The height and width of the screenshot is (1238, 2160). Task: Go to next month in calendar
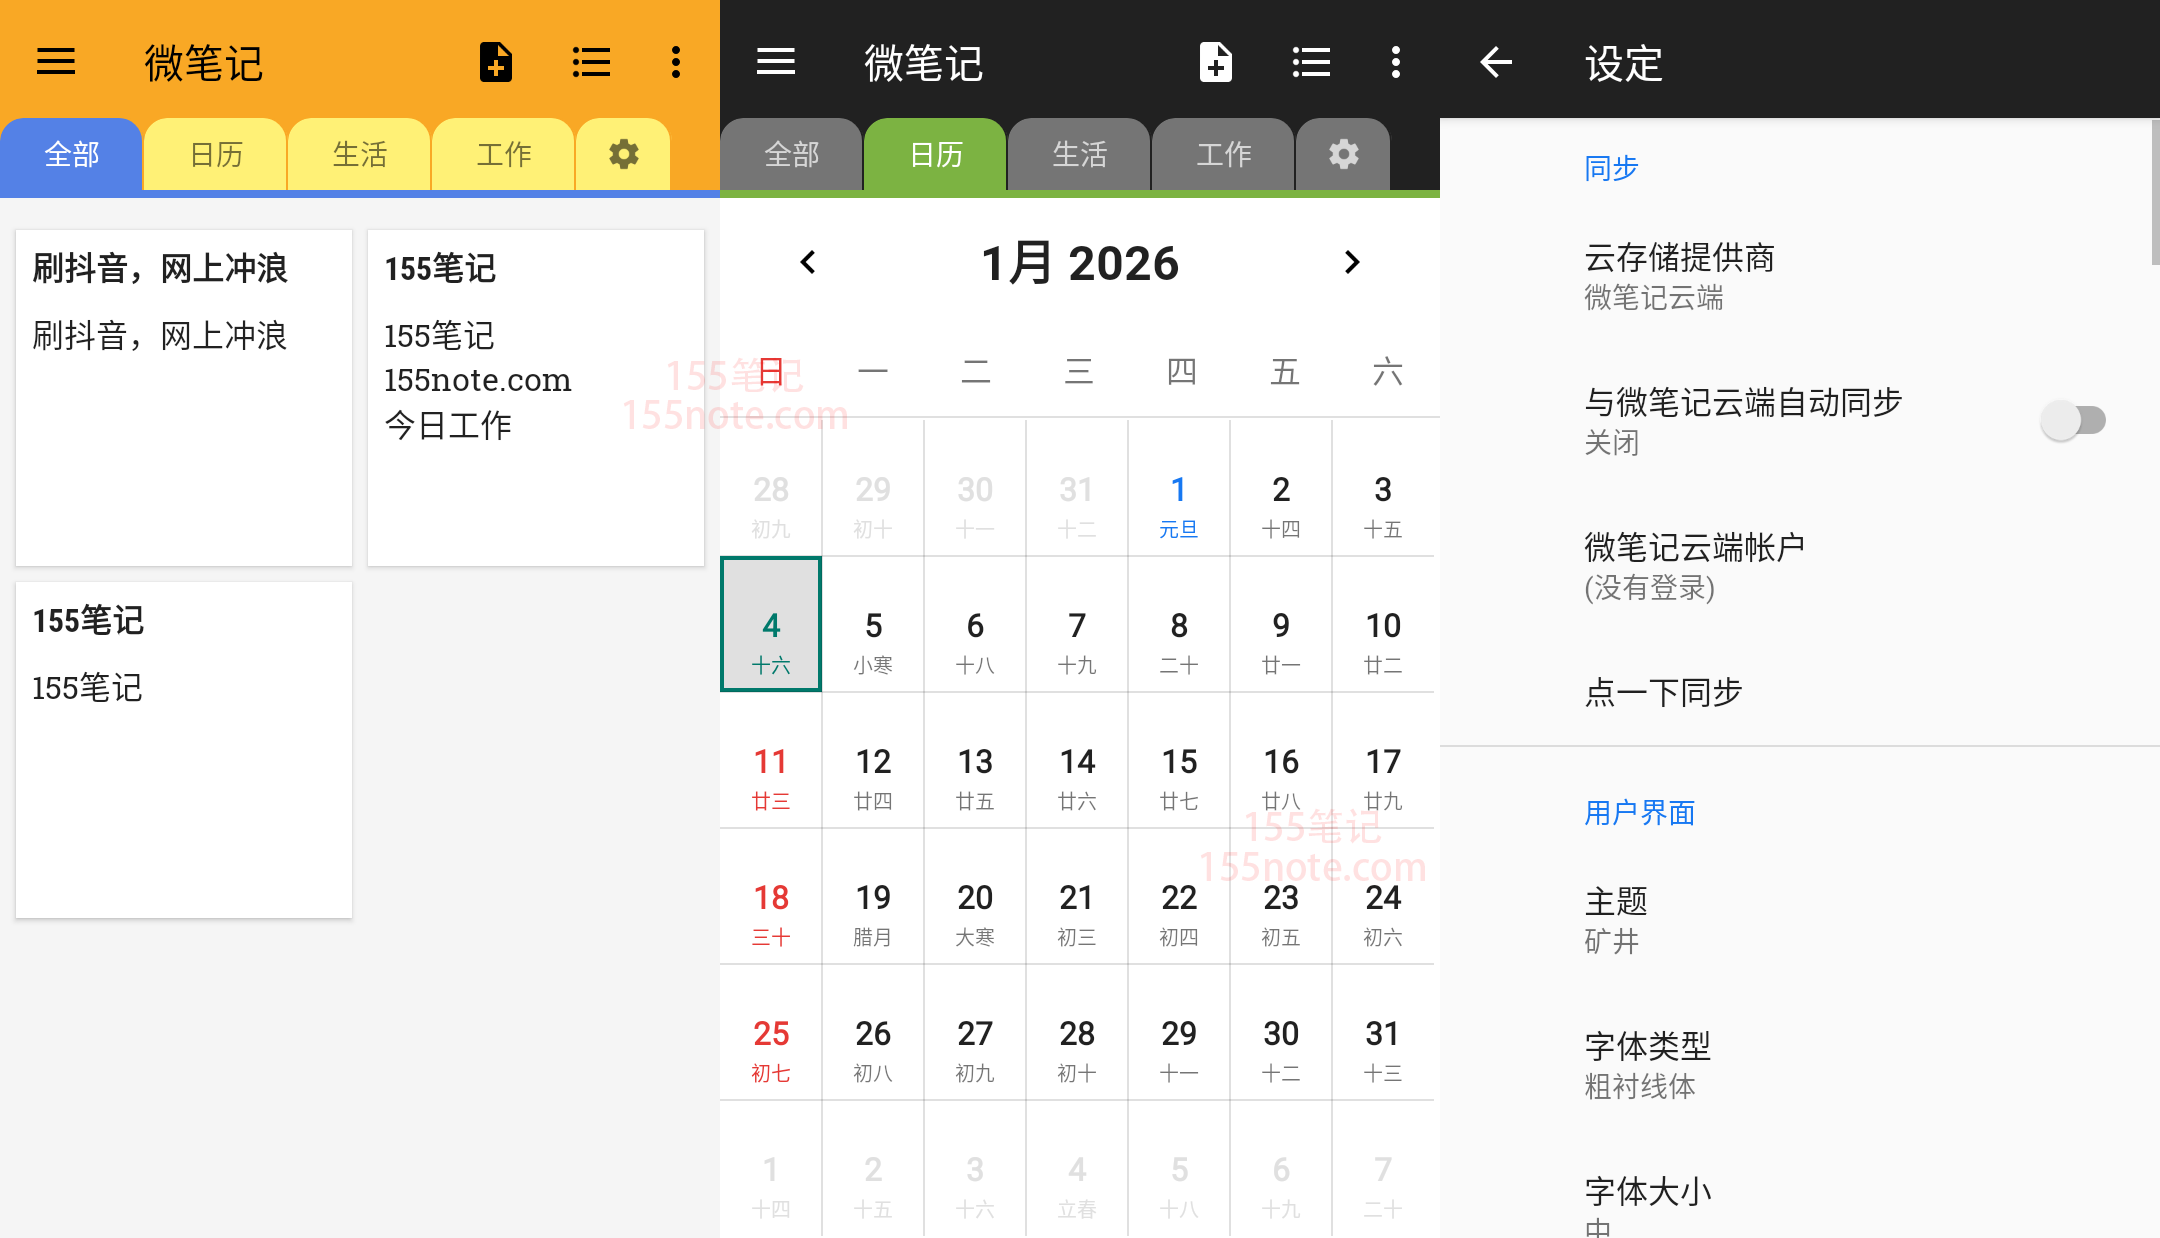1352,262
